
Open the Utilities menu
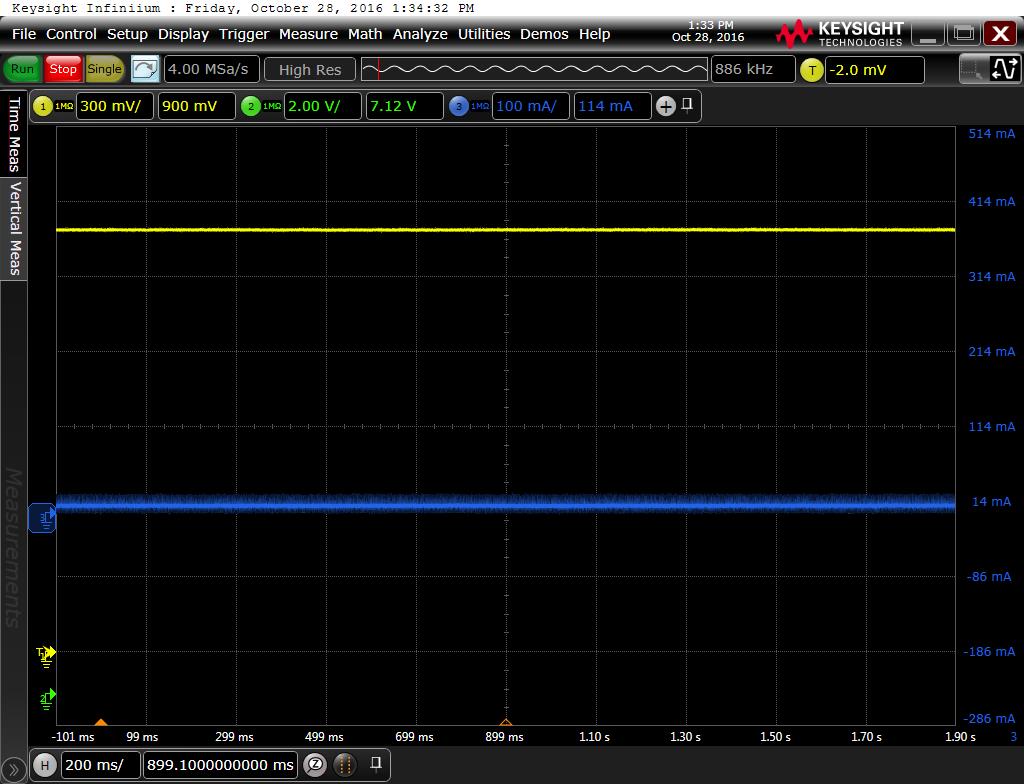(x=484, y=34)
